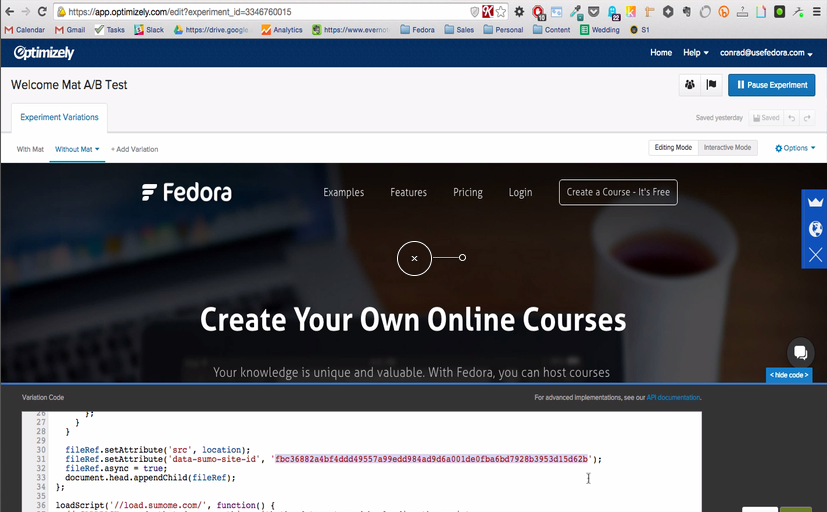This screenshot has width=827, height=512.
Task: Click Pricing in Fedora nav
Action: click(468, 192)
